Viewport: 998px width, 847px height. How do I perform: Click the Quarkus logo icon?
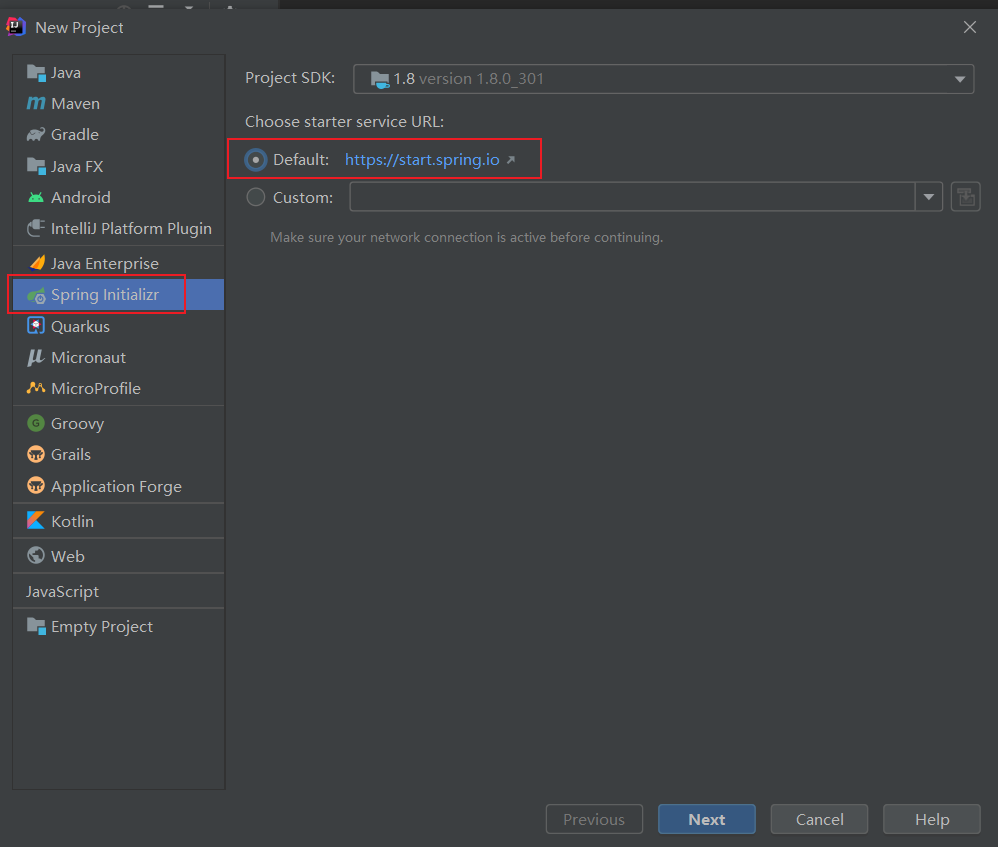tap(36, 326)
